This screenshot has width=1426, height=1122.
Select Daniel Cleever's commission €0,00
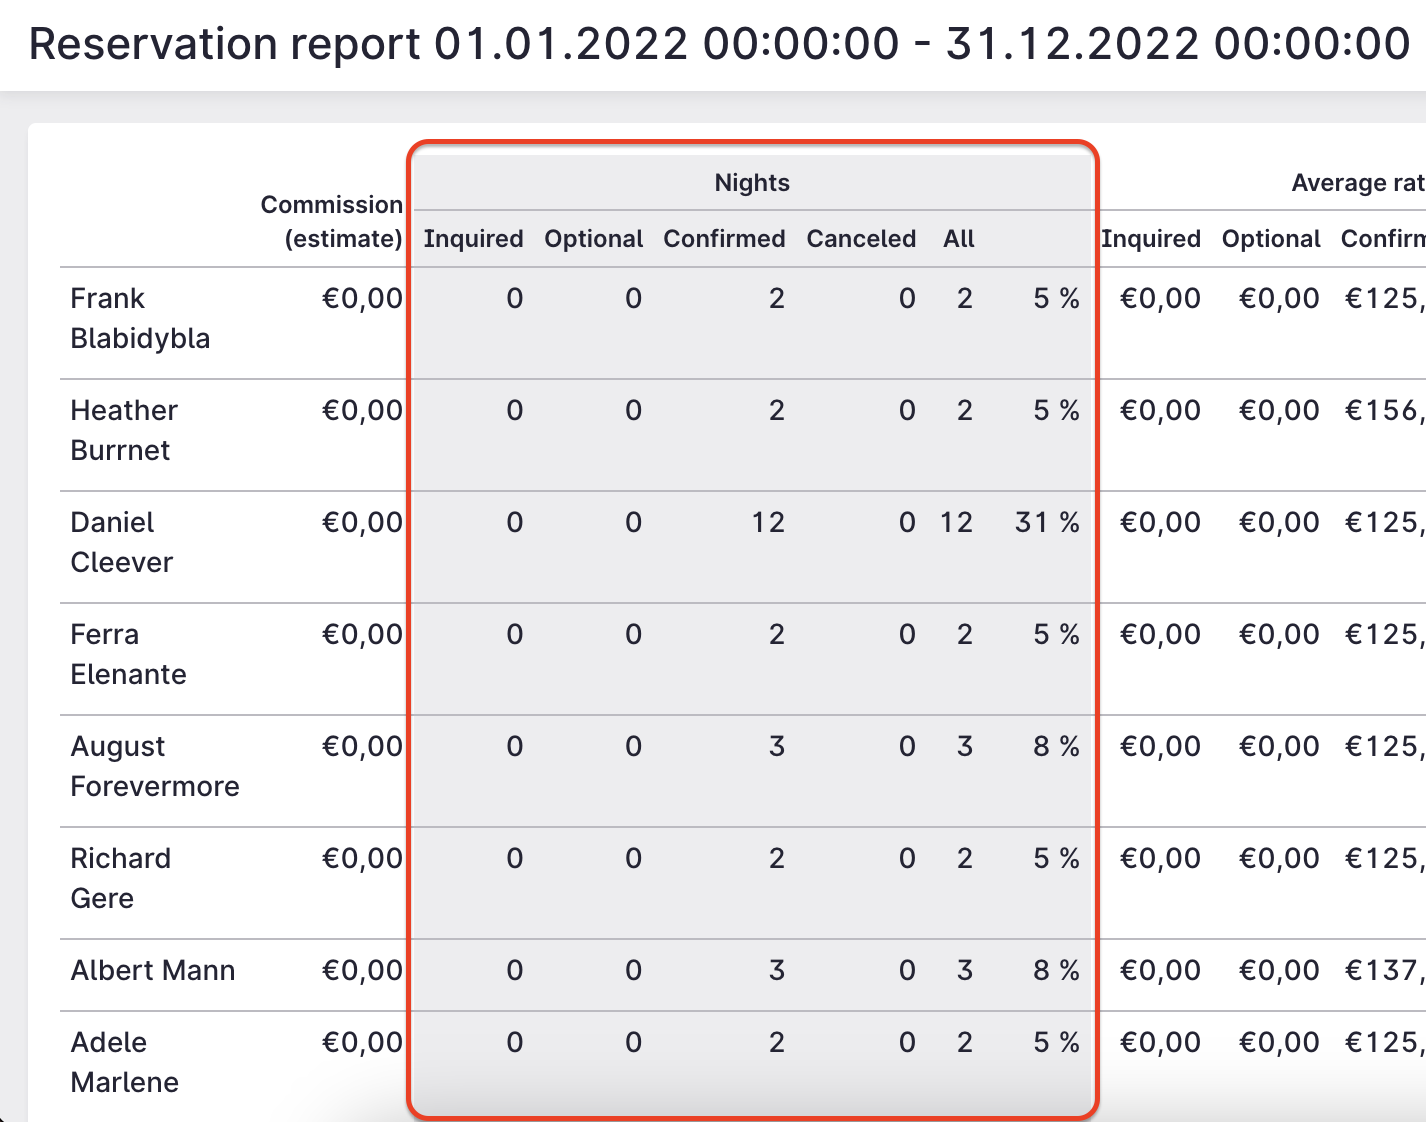pos(362,522)
